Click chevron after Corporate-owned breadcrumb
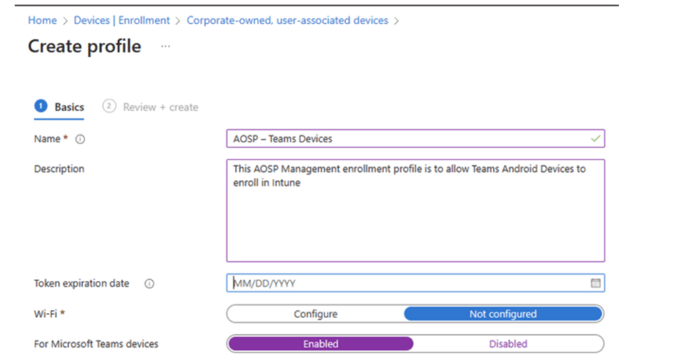687x361 pixels. click(x=397, y=21)
